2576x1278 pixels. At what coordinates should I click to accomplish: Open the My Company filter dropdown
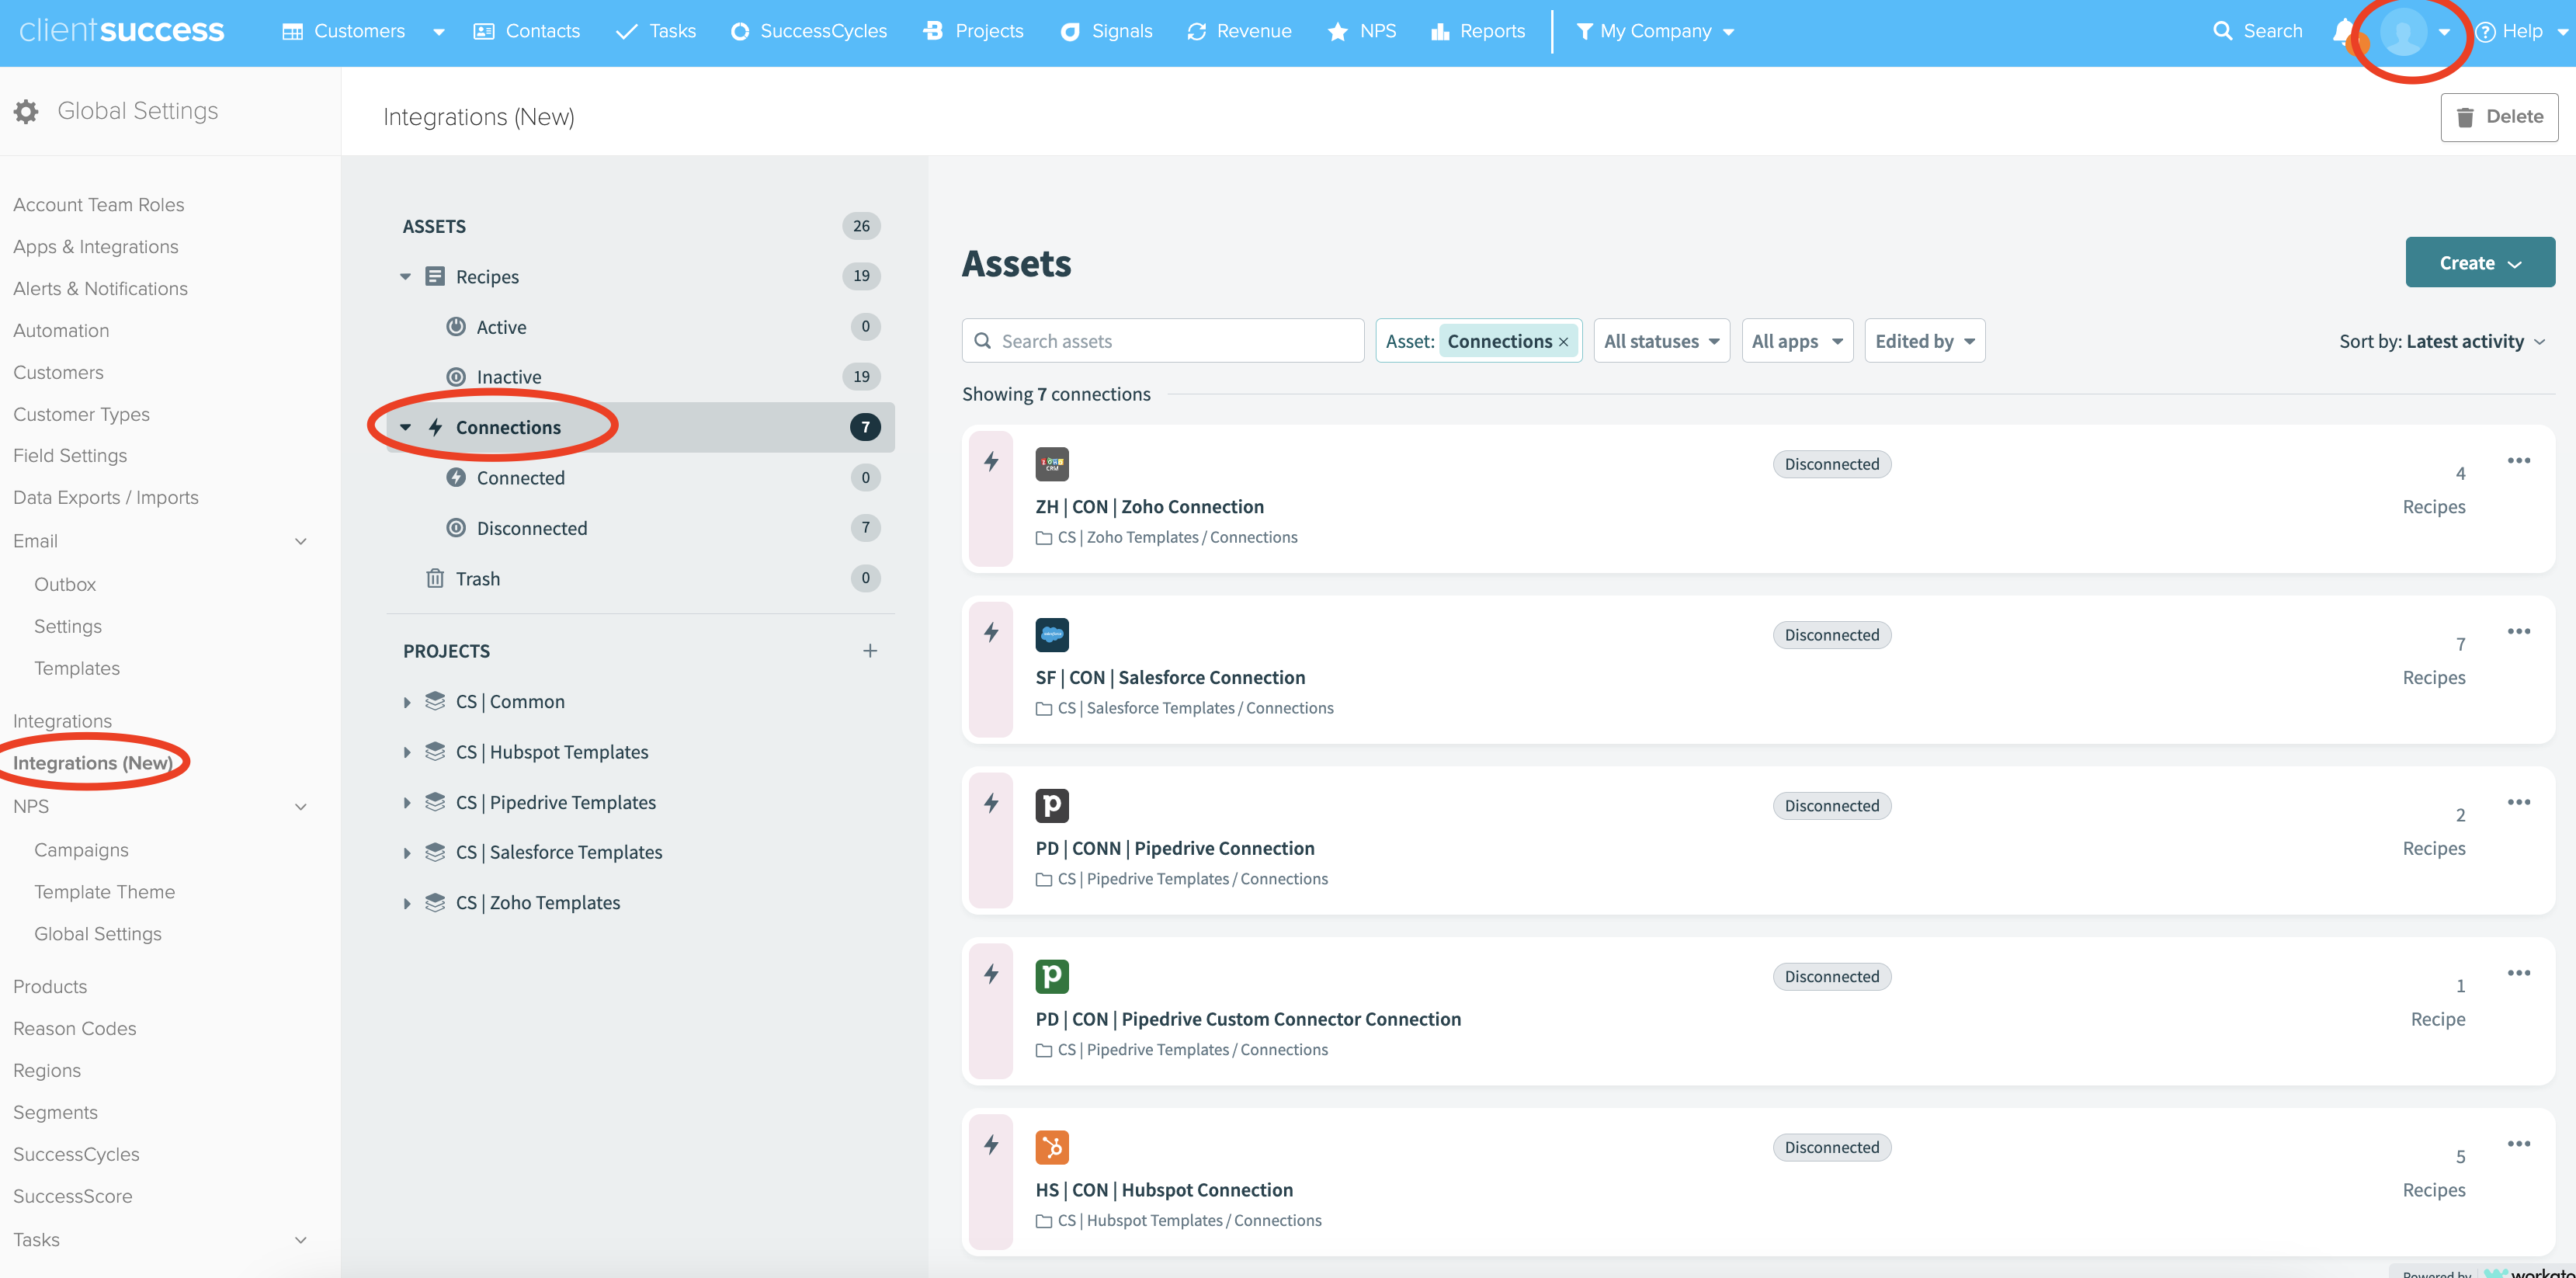pos(1655,31)
